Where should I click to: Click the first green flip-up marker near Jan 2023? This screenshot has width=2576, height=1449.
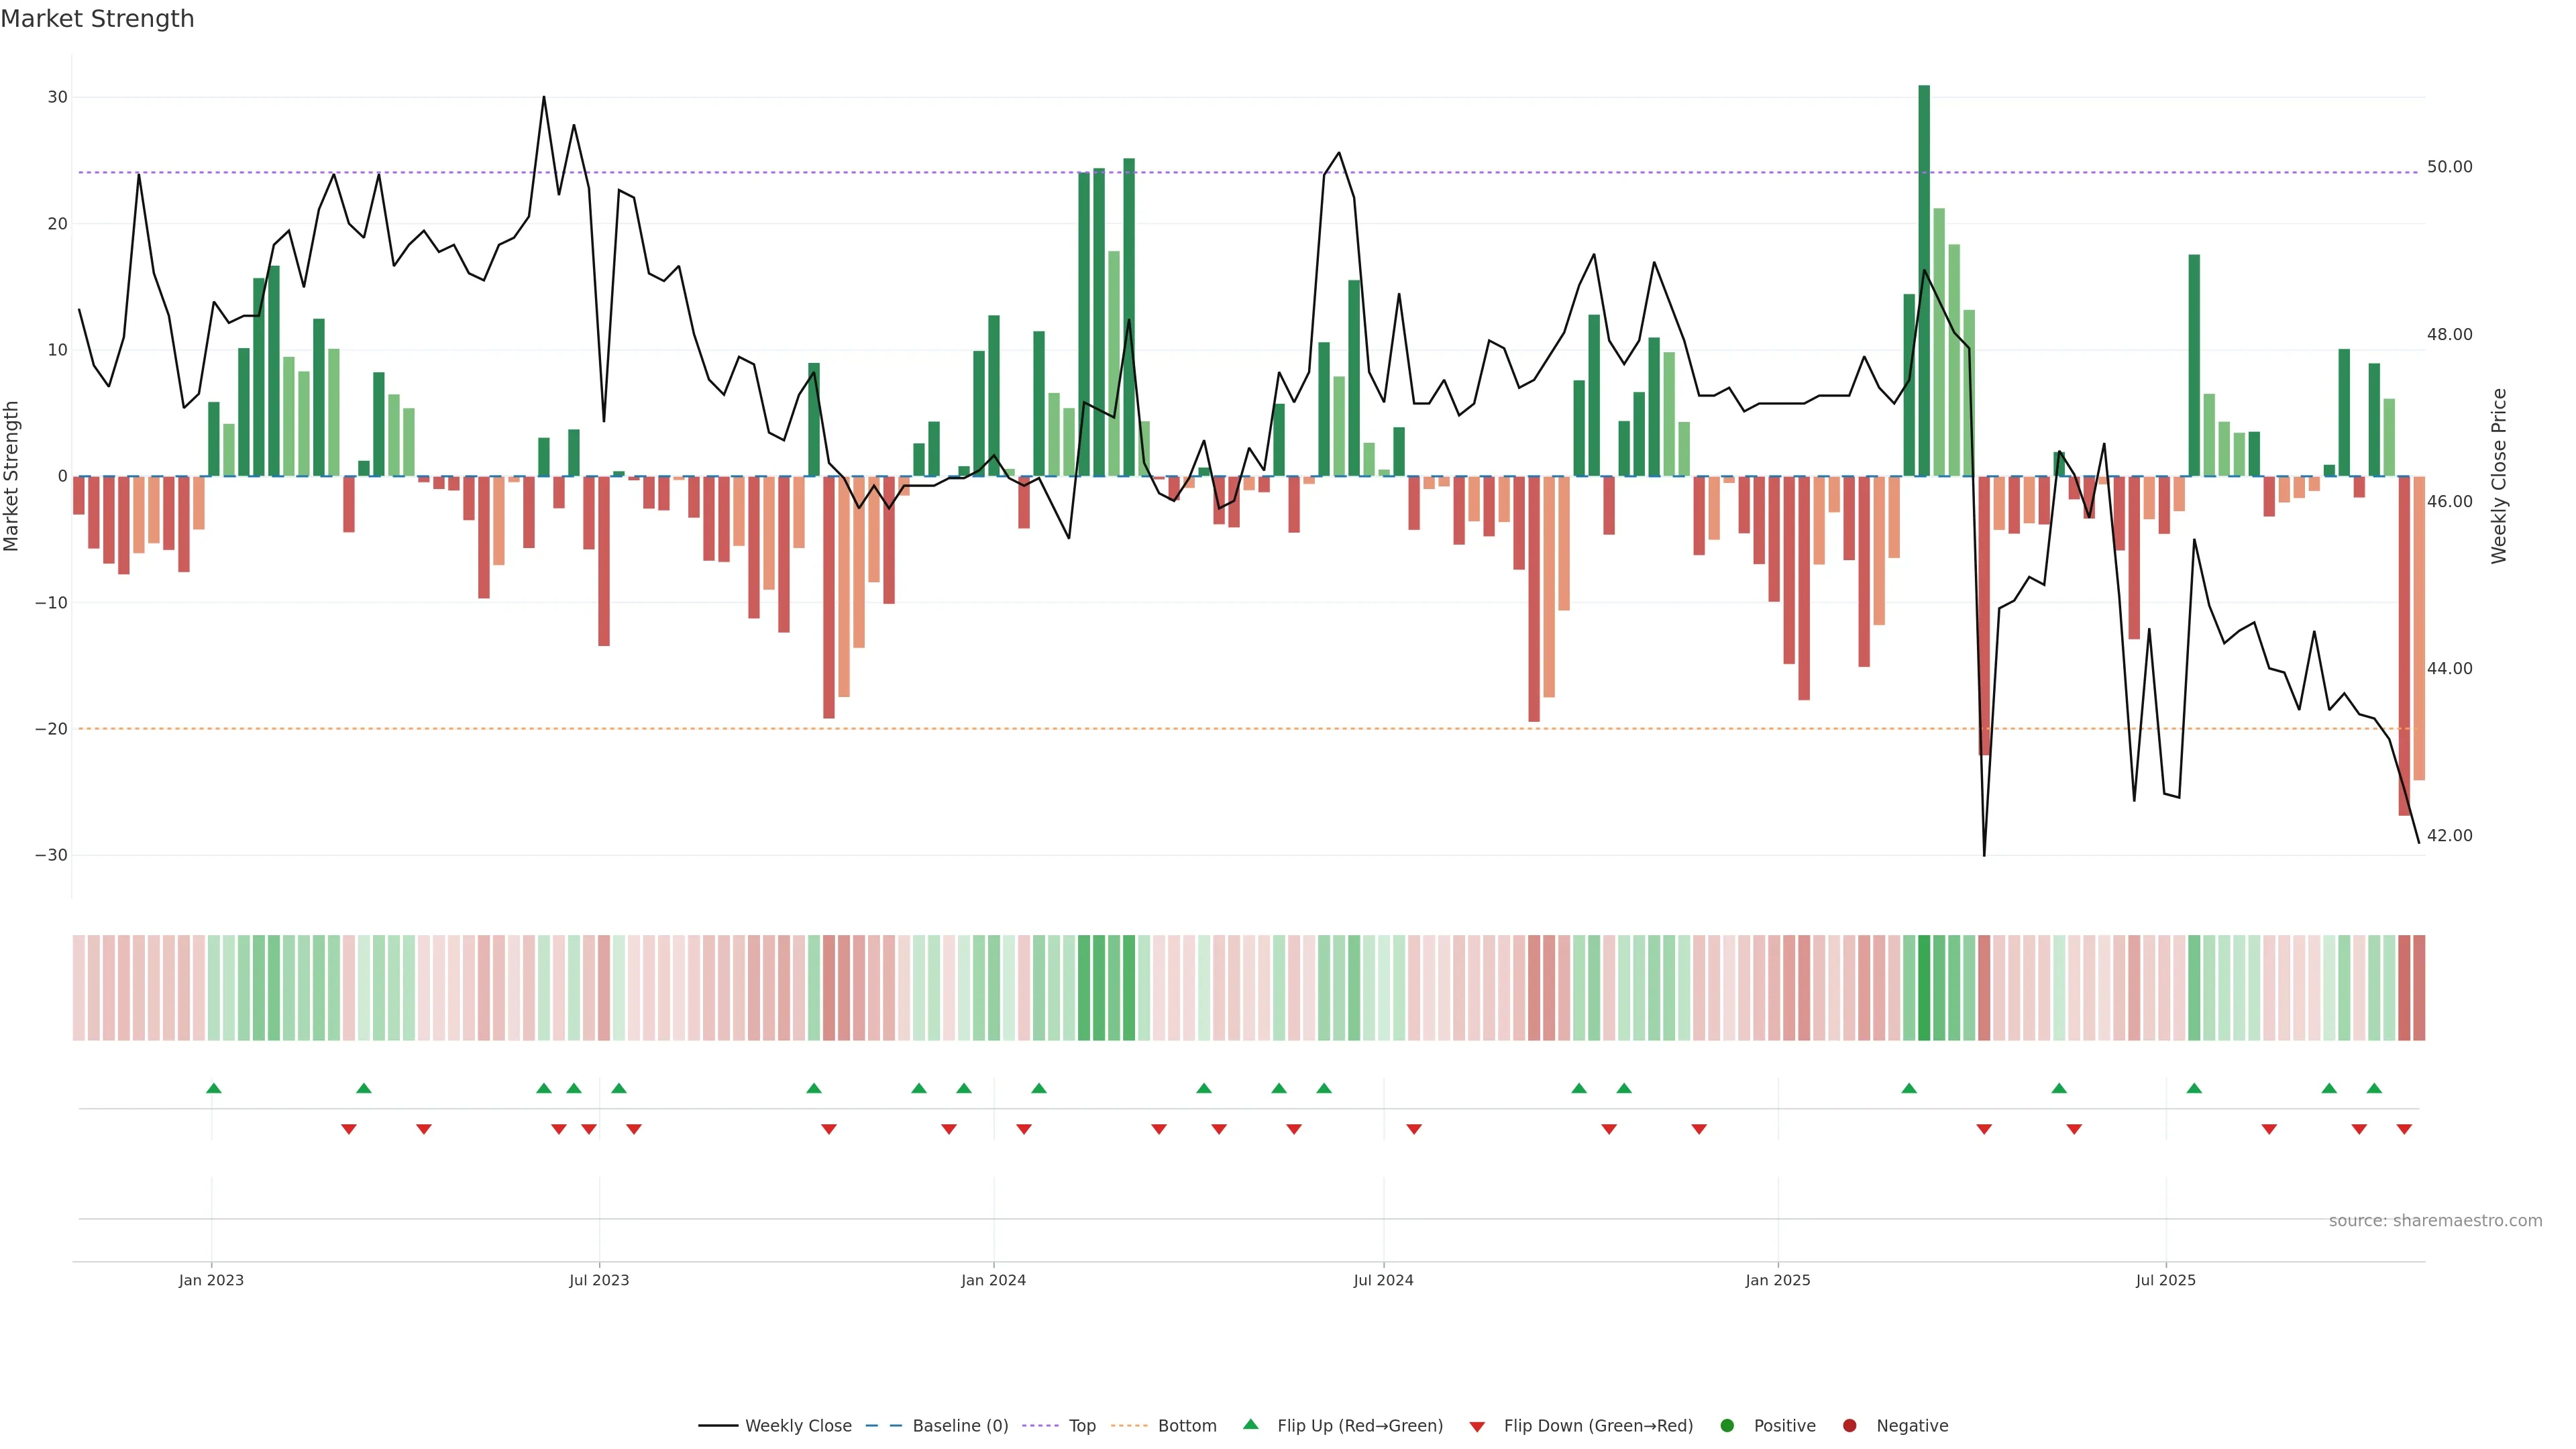point(213,1088)
